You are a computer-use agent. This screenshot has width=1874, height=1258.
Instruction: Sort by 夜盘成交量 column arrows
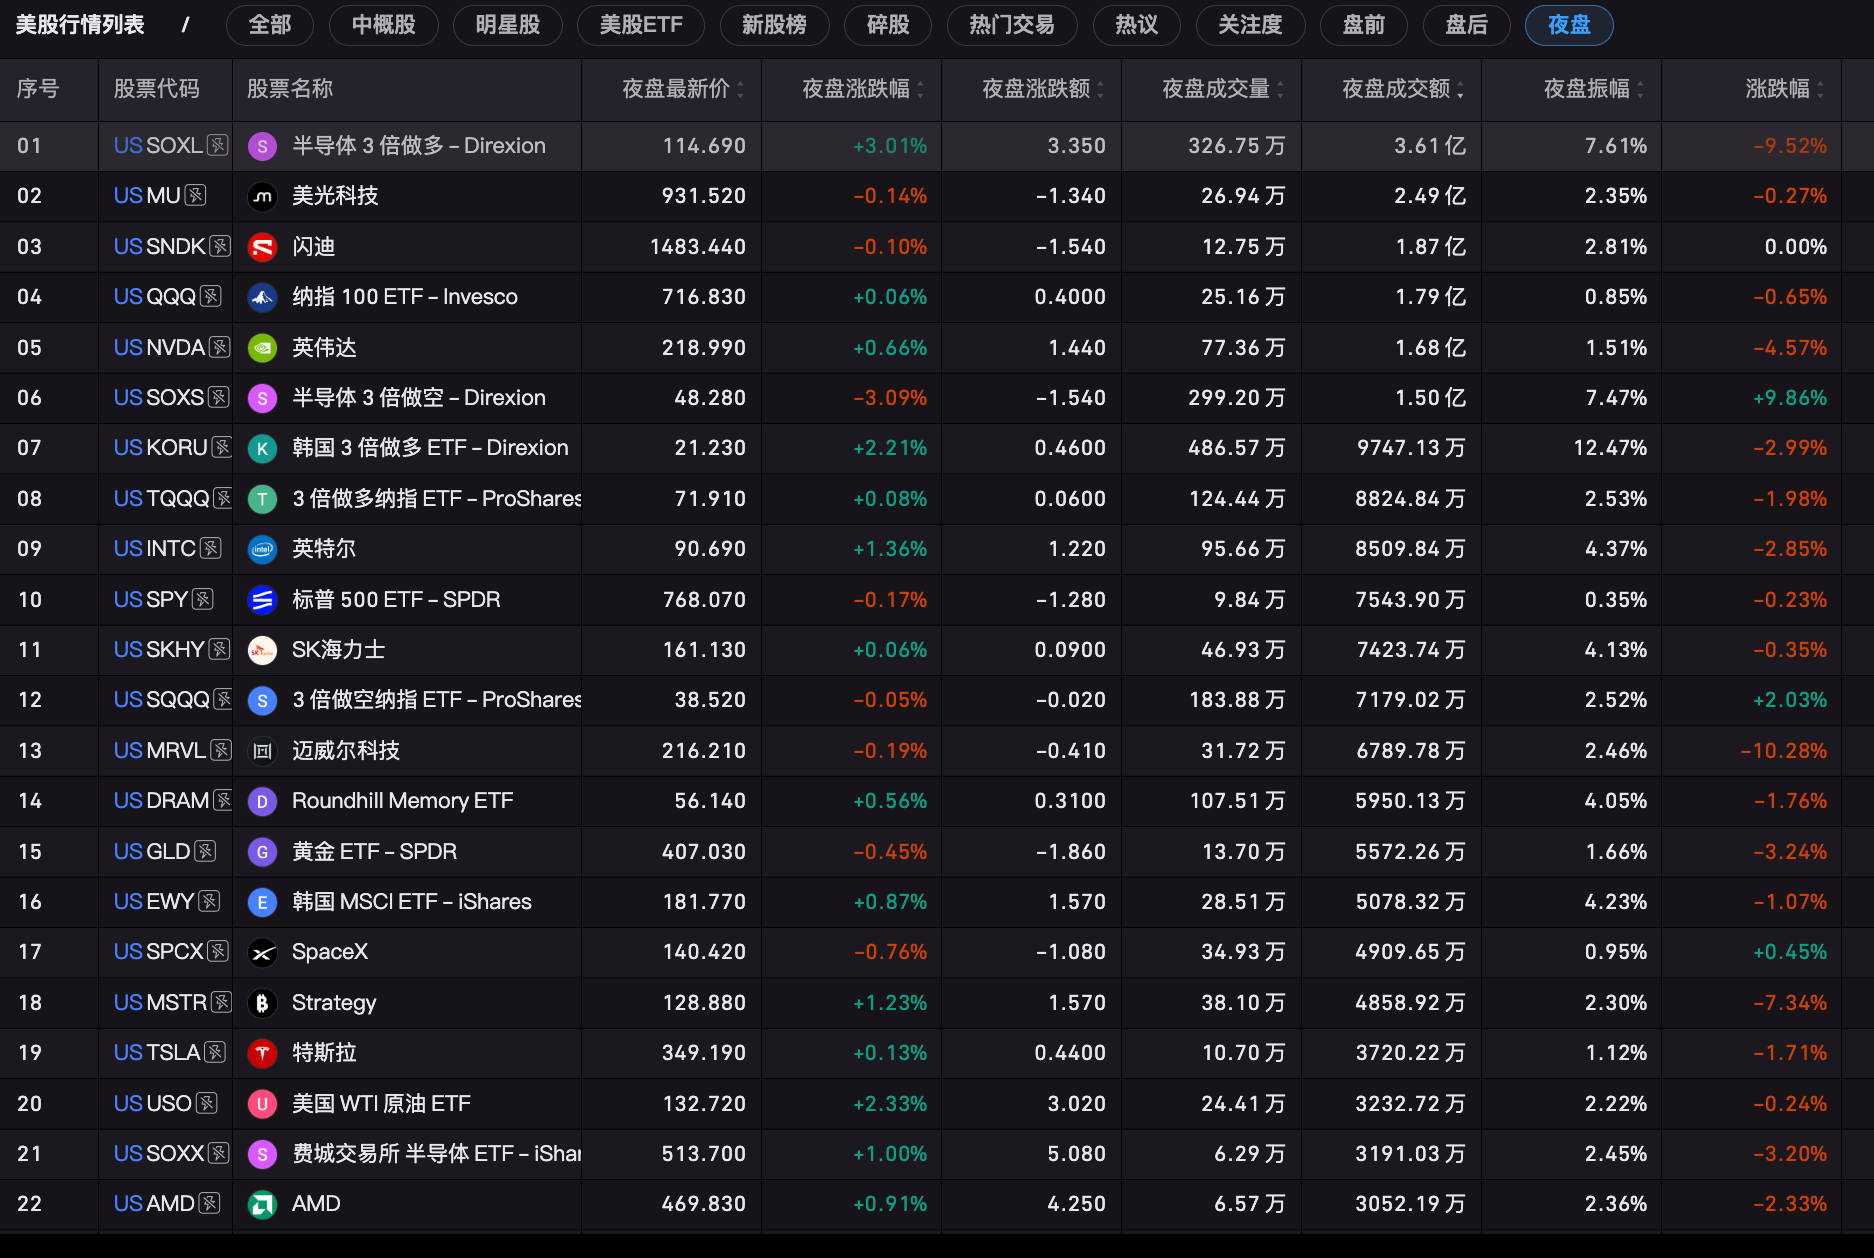click(1280, 90)
